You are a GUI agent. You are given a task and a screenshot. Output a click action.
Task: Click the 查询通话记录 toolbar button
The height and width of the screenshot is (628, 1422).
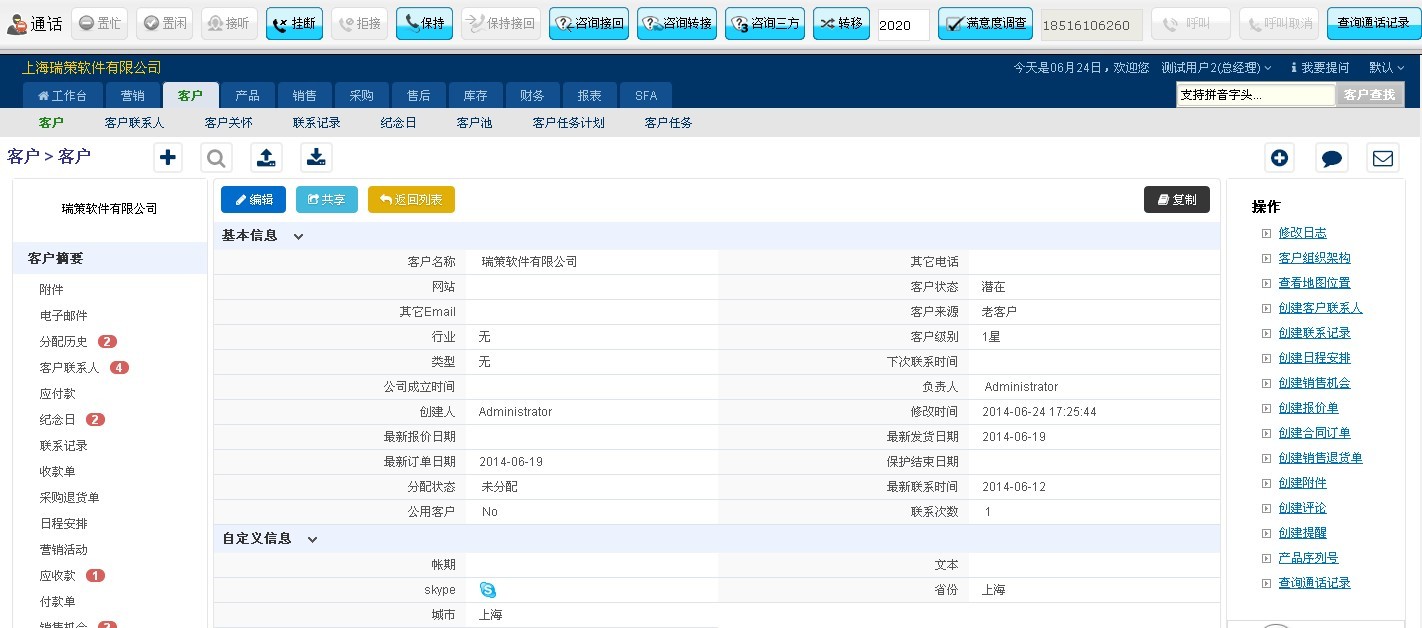[1373, 24]
